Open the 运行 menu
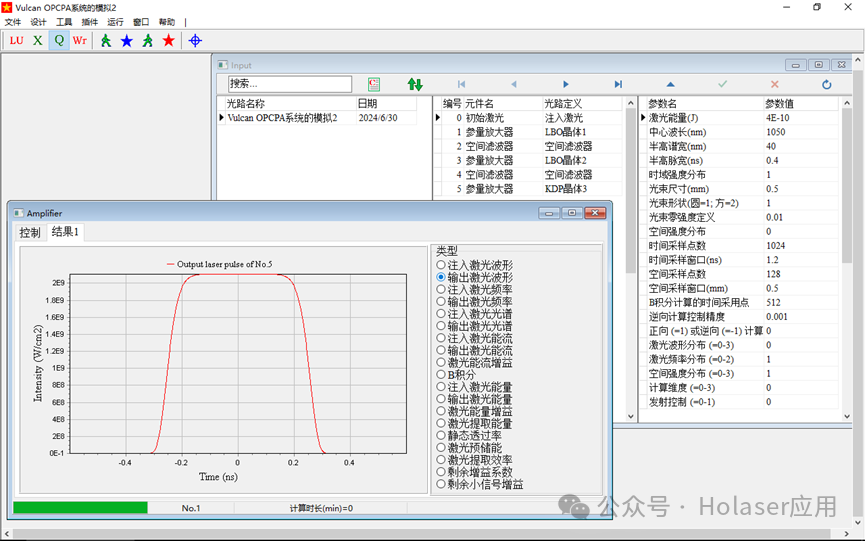This screenshot has height=541, width=865. 115,22
